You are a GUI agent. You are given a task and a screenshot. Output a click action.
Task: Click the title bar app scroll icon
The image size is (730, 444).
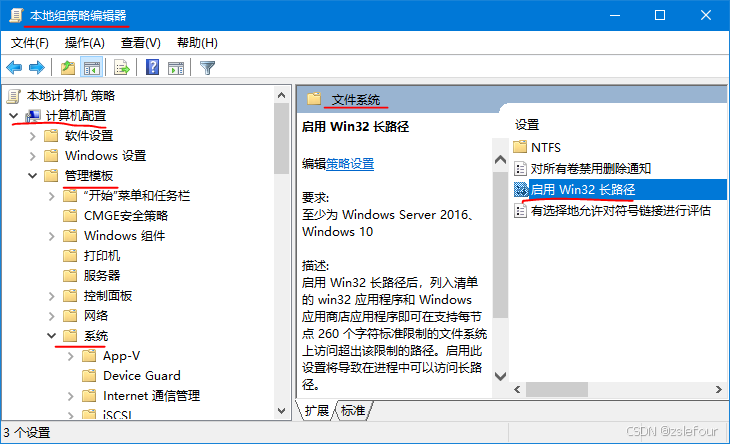click(16, 15)
